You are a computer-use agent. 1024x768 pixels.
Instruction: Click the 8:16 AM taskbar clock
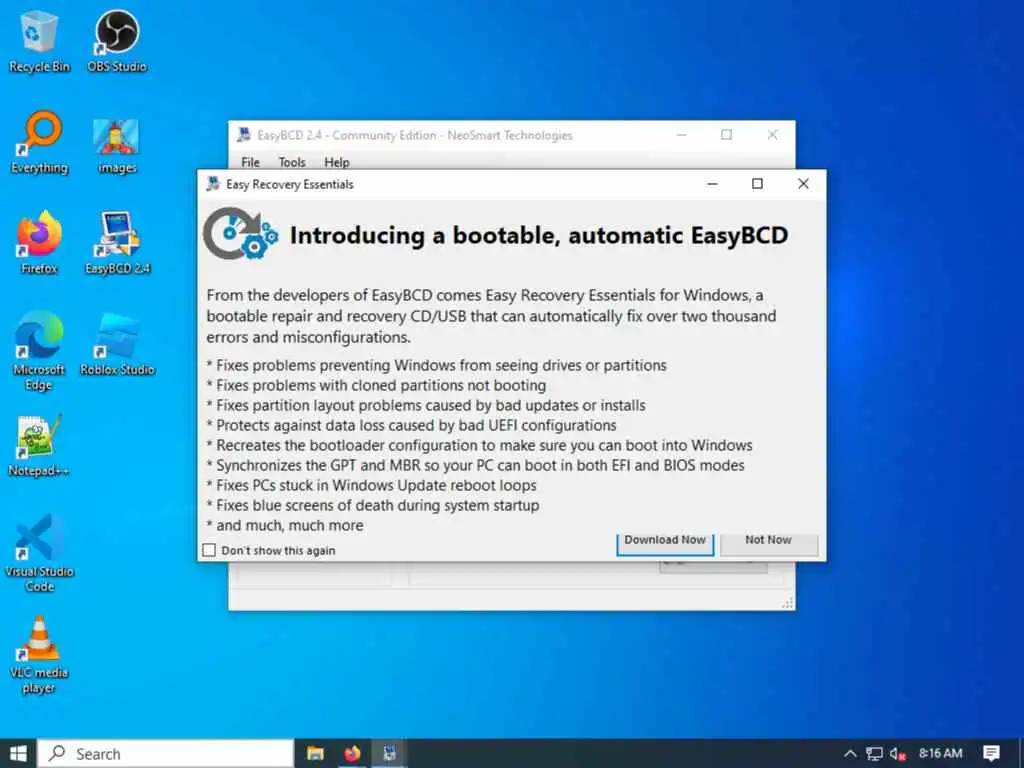click(940, 754)
